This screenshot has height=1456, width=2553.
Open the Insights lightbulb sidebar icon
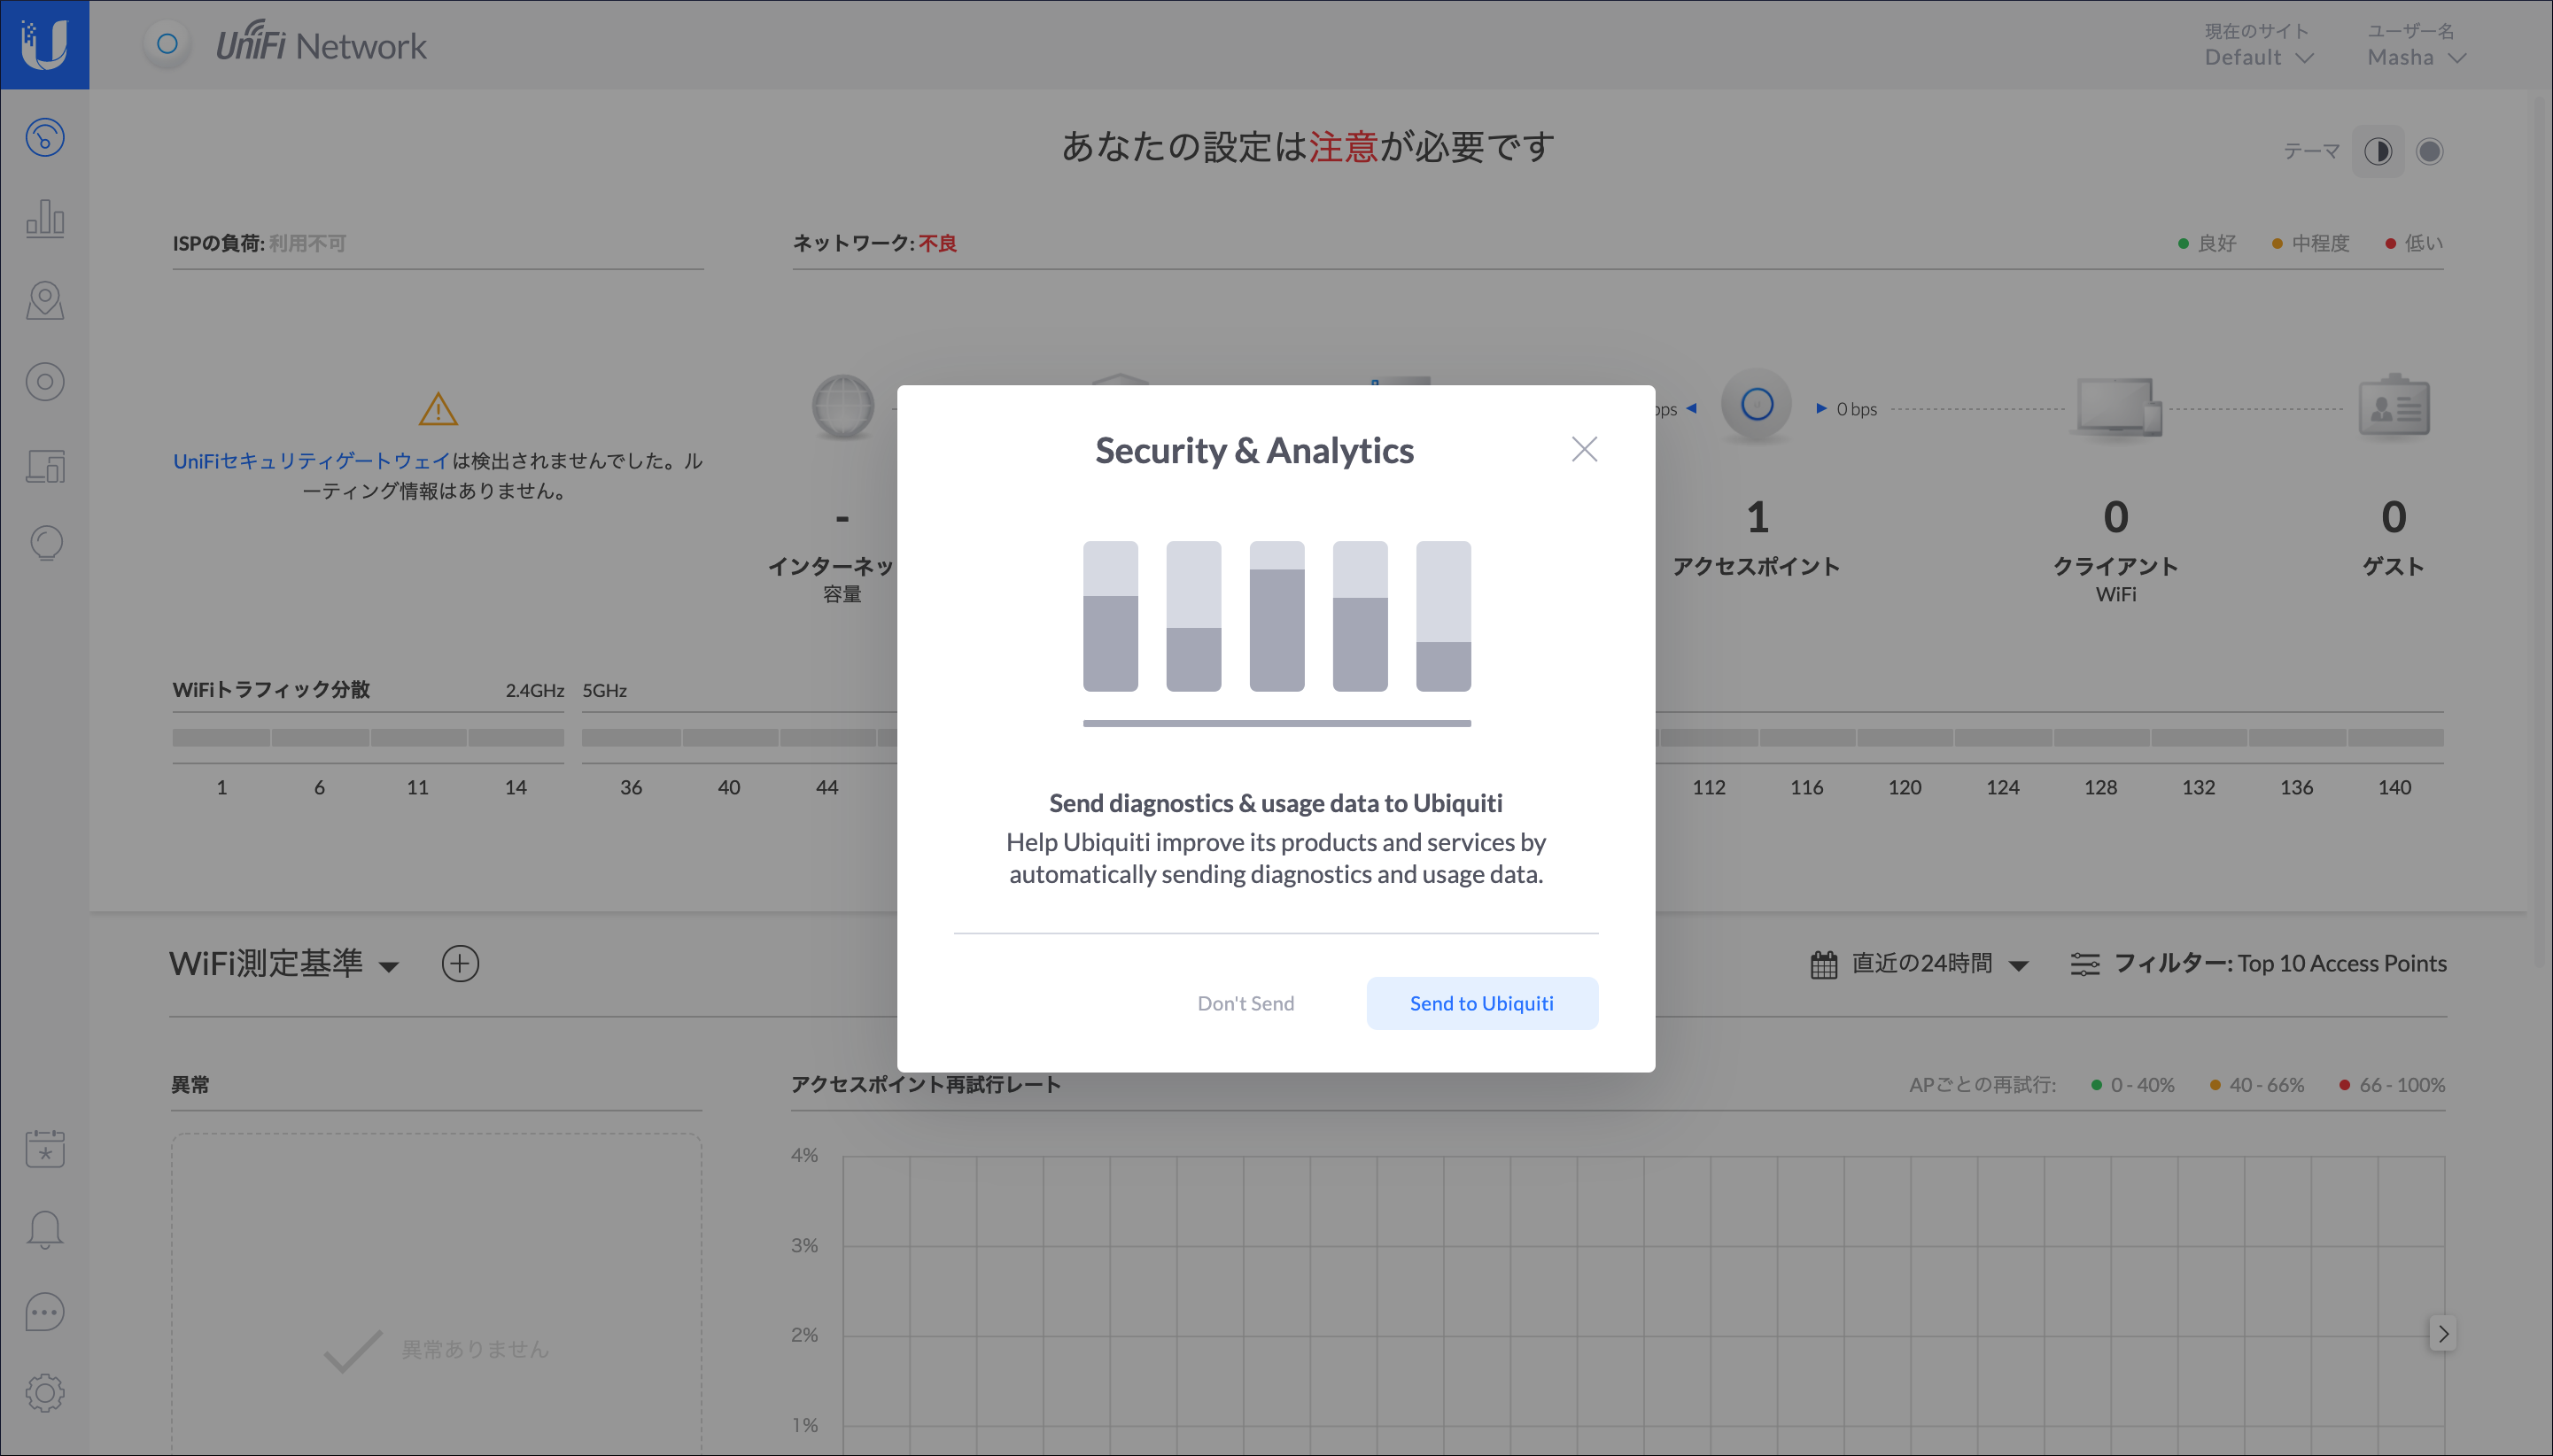45,543
